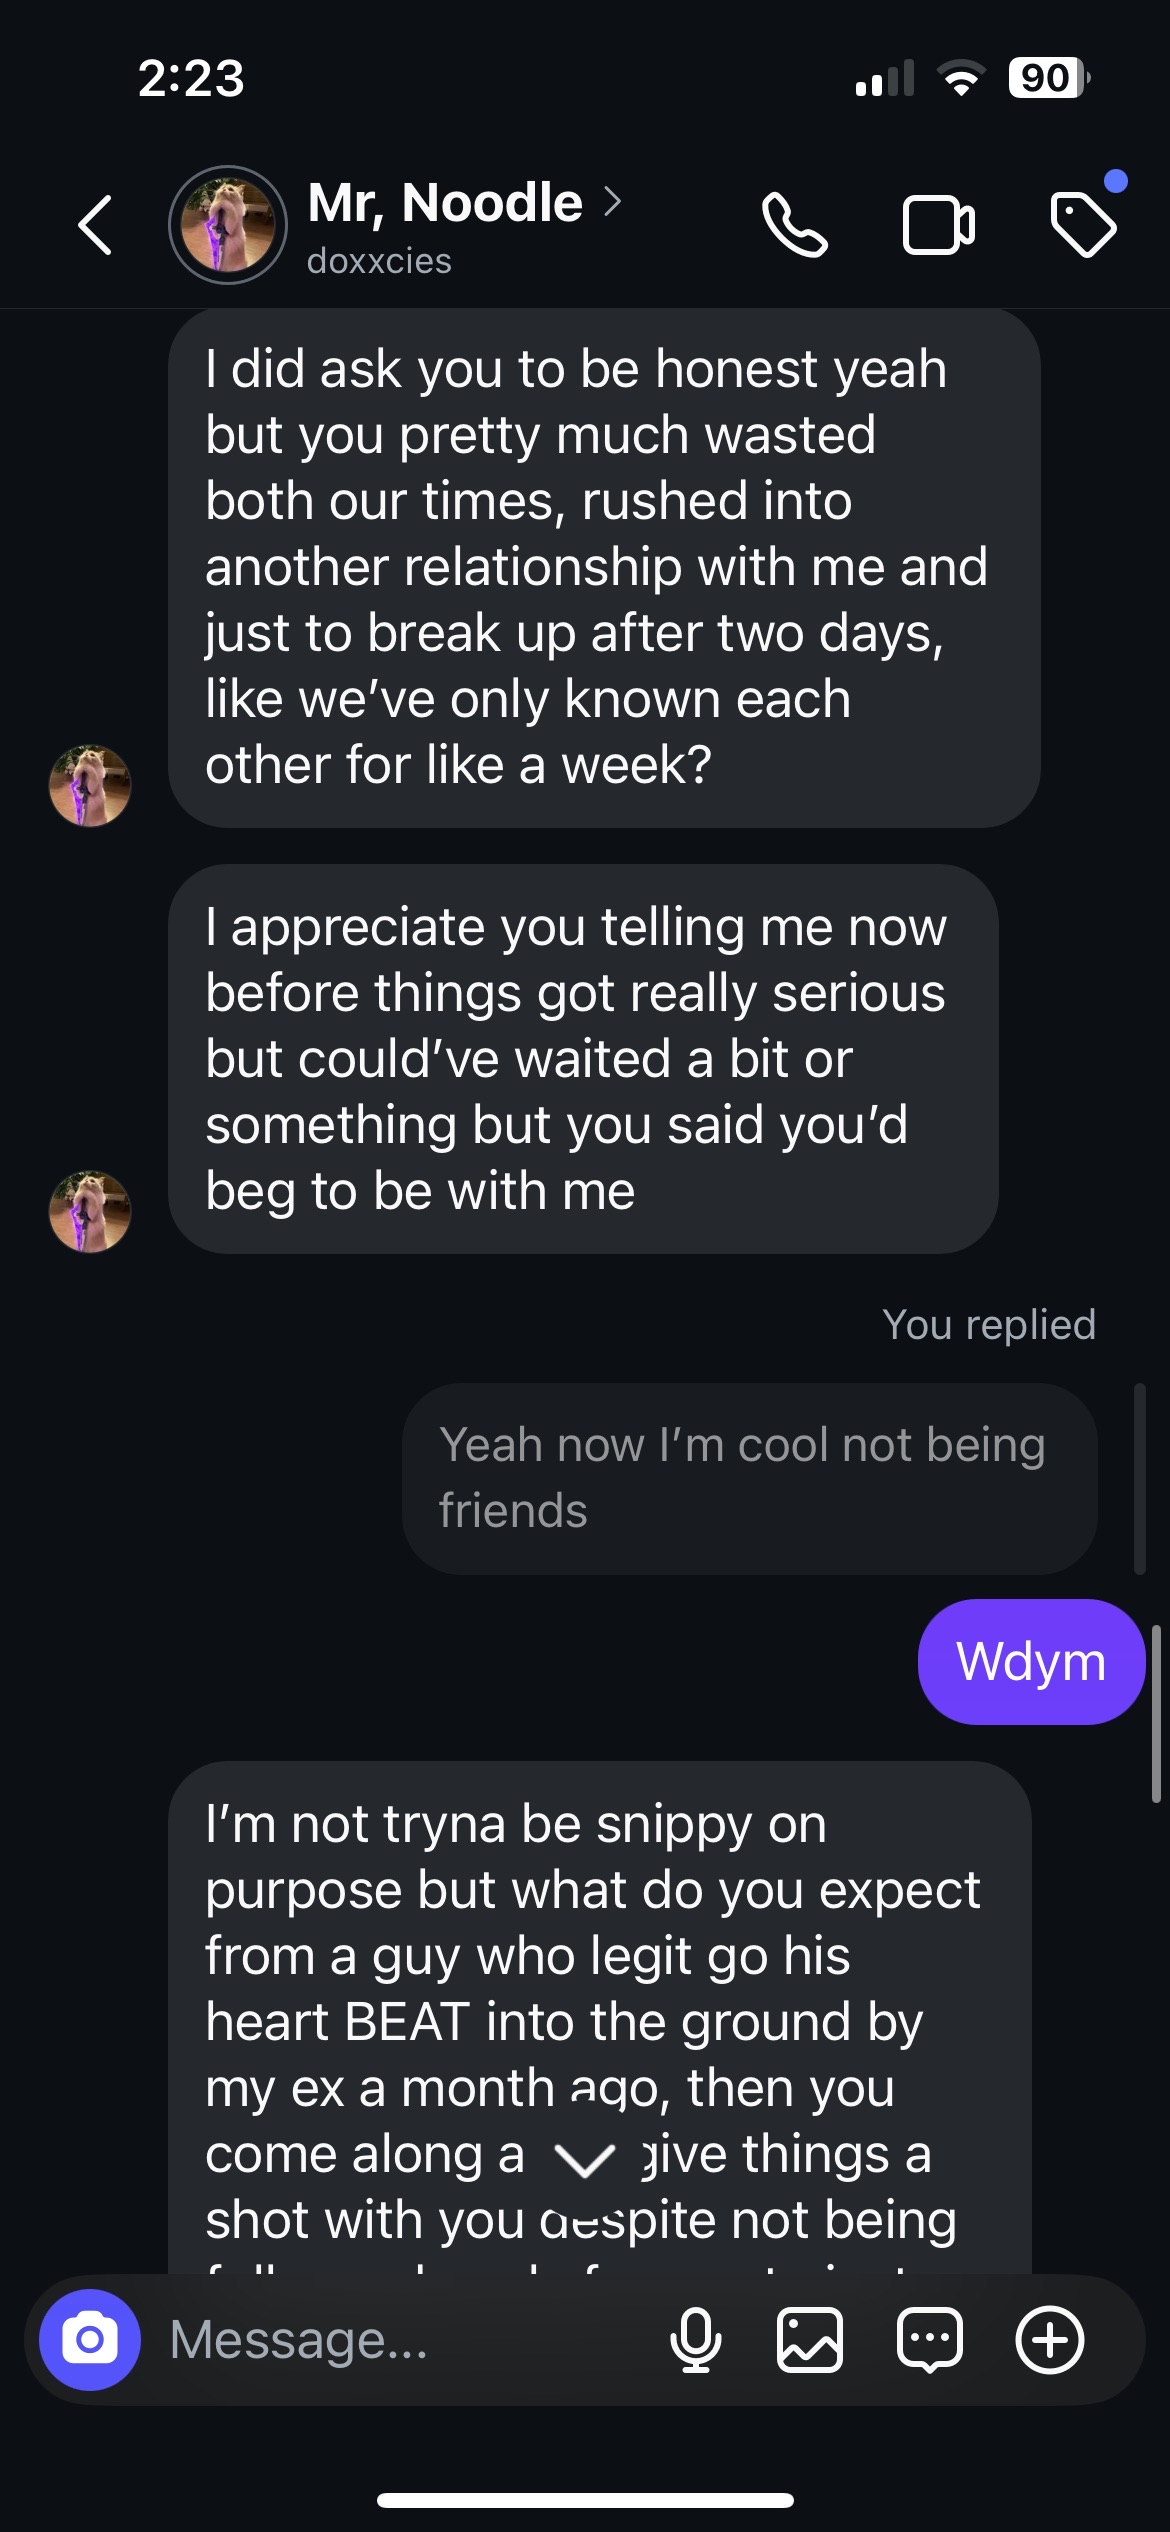Open Mr, Noodle's header profile picture

[228, 225]
